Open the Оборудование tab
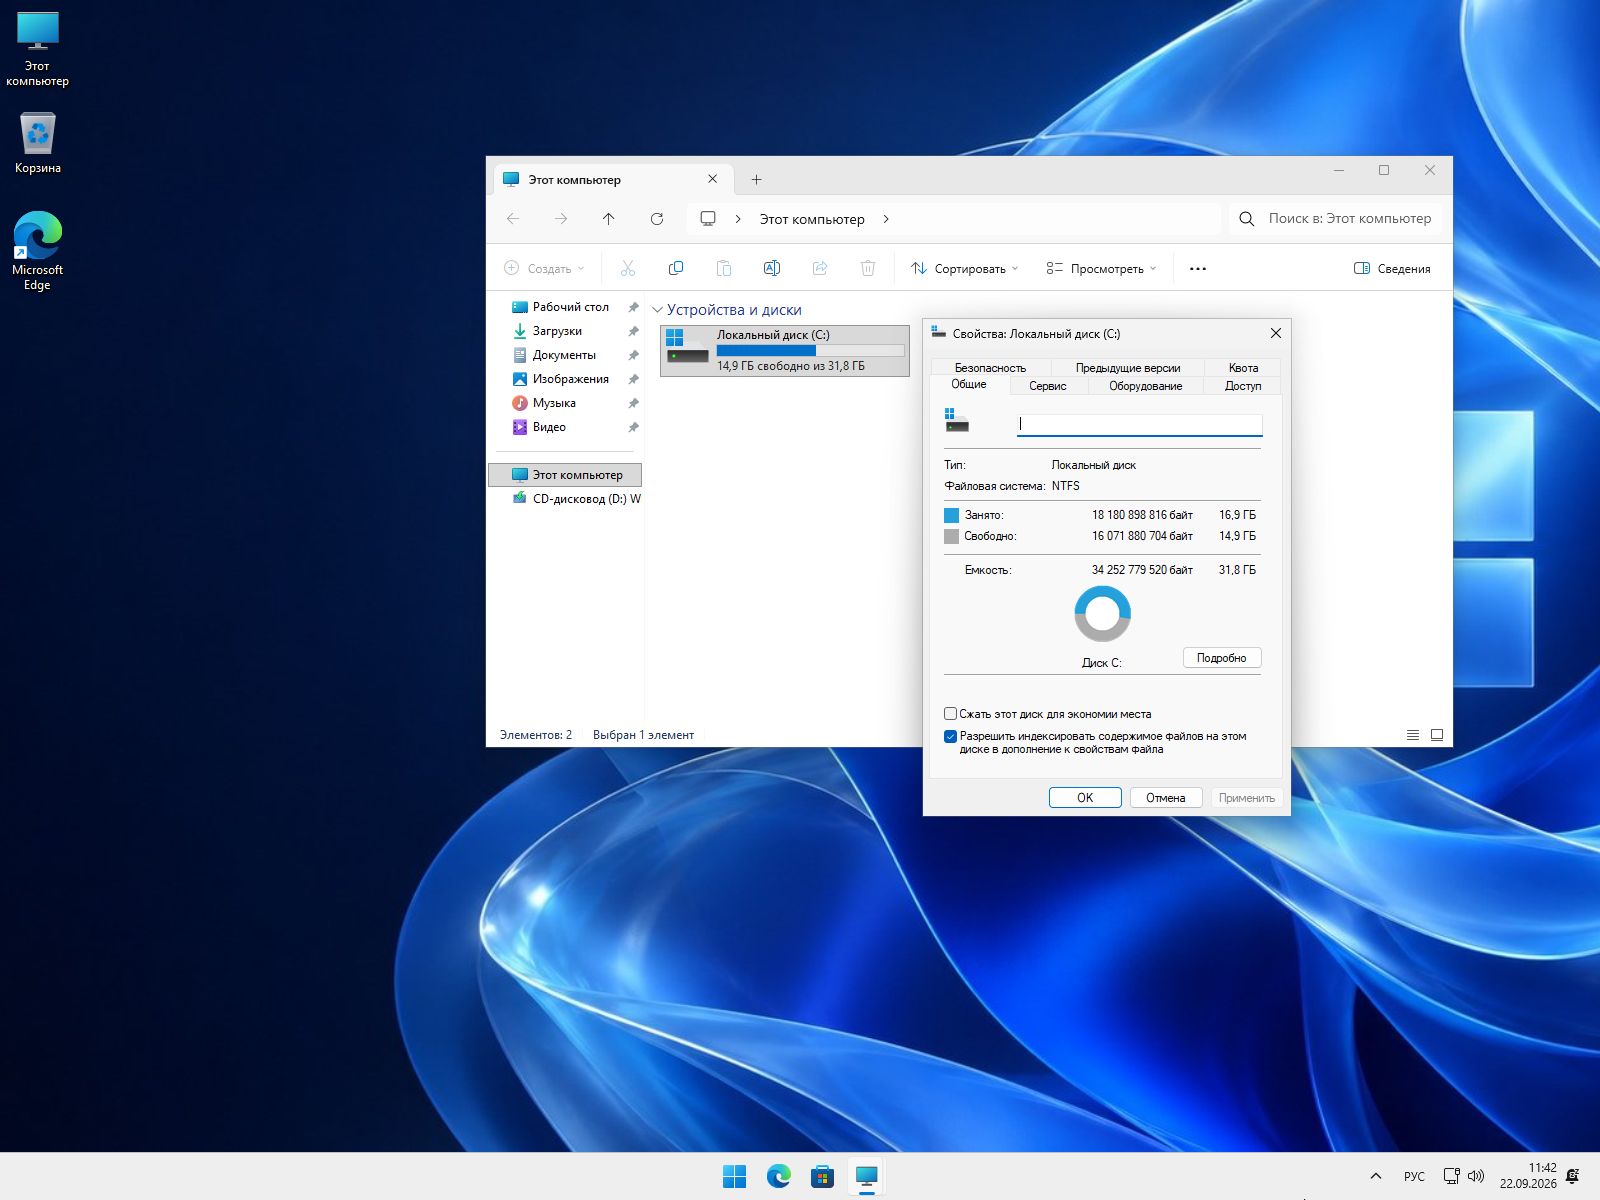 (x=1145, y=386)
